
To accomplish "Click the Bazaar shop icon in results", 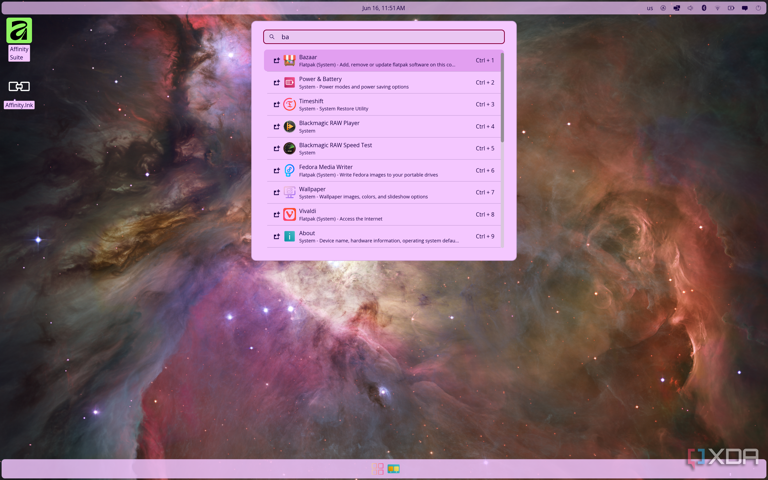I will point(289,60).
